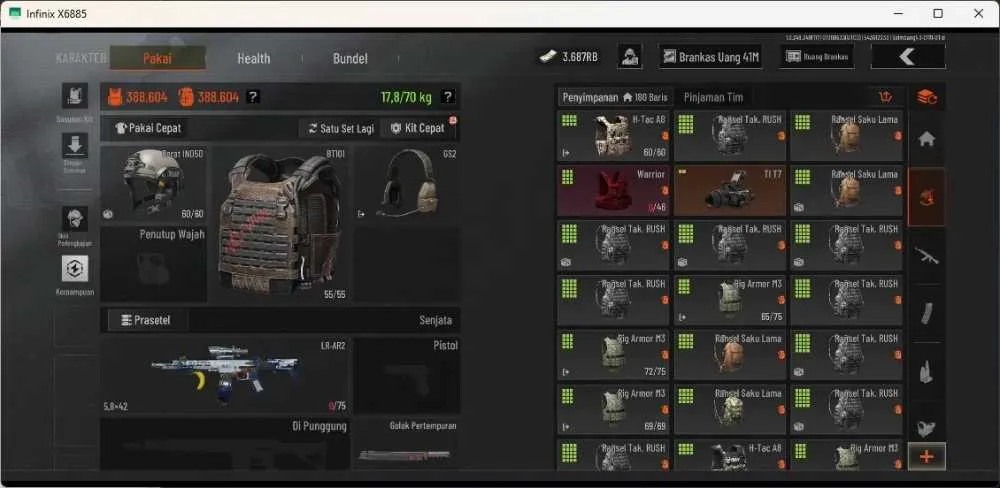Select the T1 T7 night vision item
Image resolution: width=1000 pixels, height=488 pixels.
tap(730, 191)
